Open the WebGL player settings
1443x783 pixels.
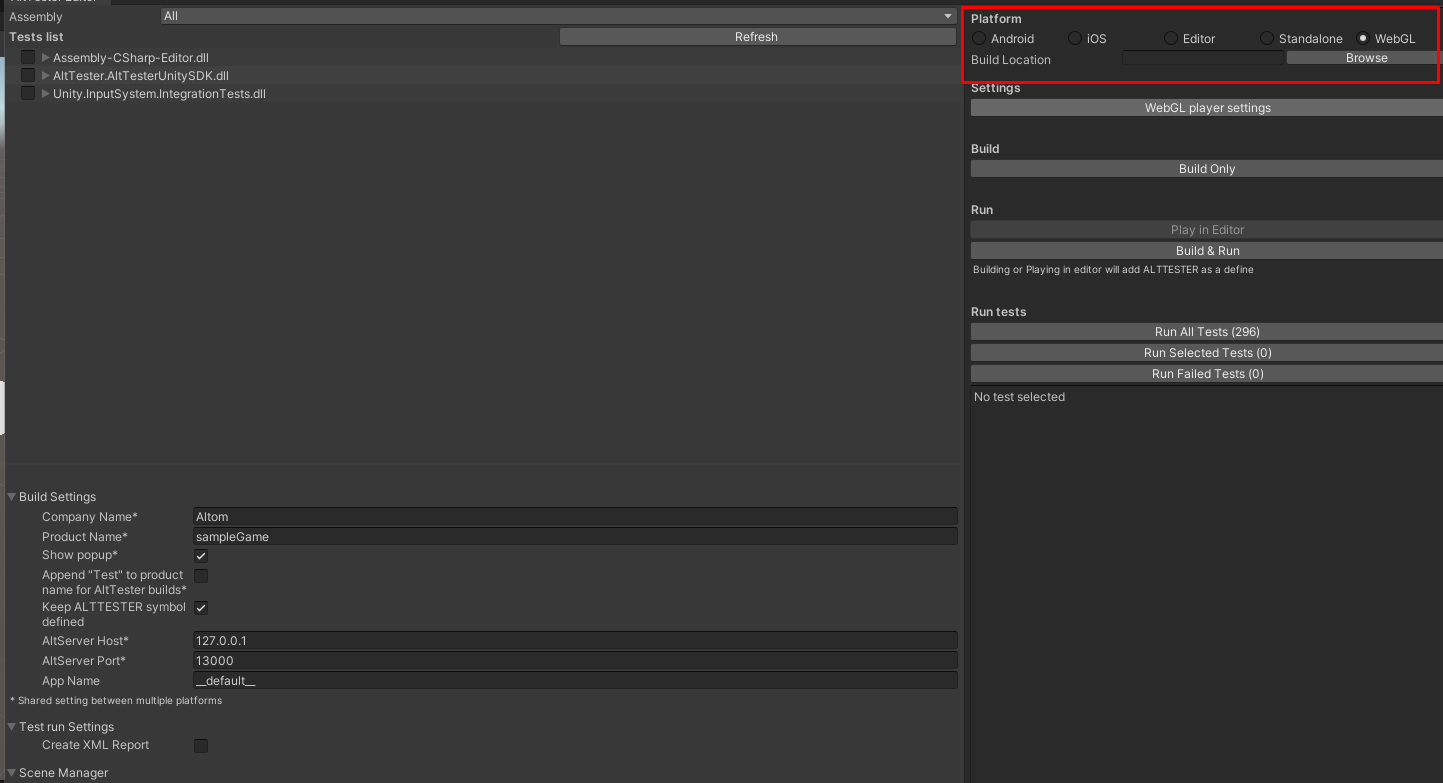click(x=1205, y=107)
